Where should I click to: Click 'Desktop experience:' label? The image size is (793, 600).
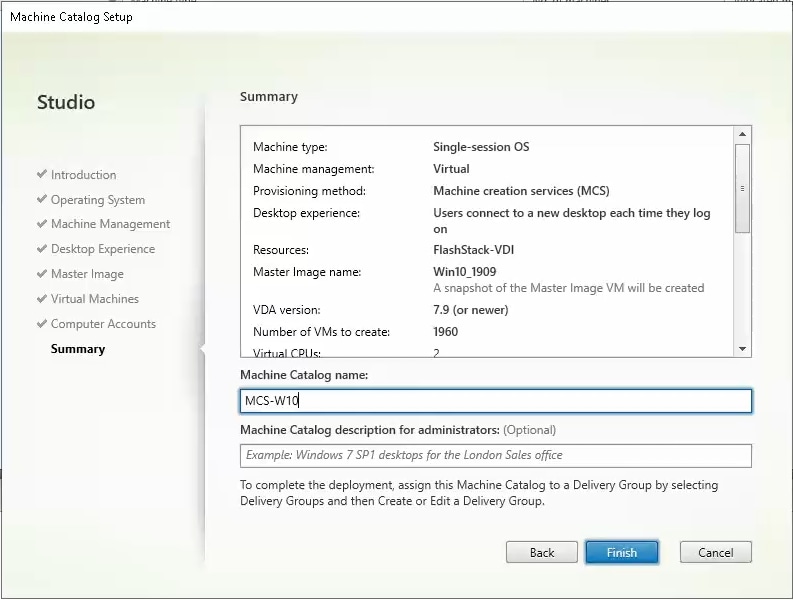pos(306,213)
